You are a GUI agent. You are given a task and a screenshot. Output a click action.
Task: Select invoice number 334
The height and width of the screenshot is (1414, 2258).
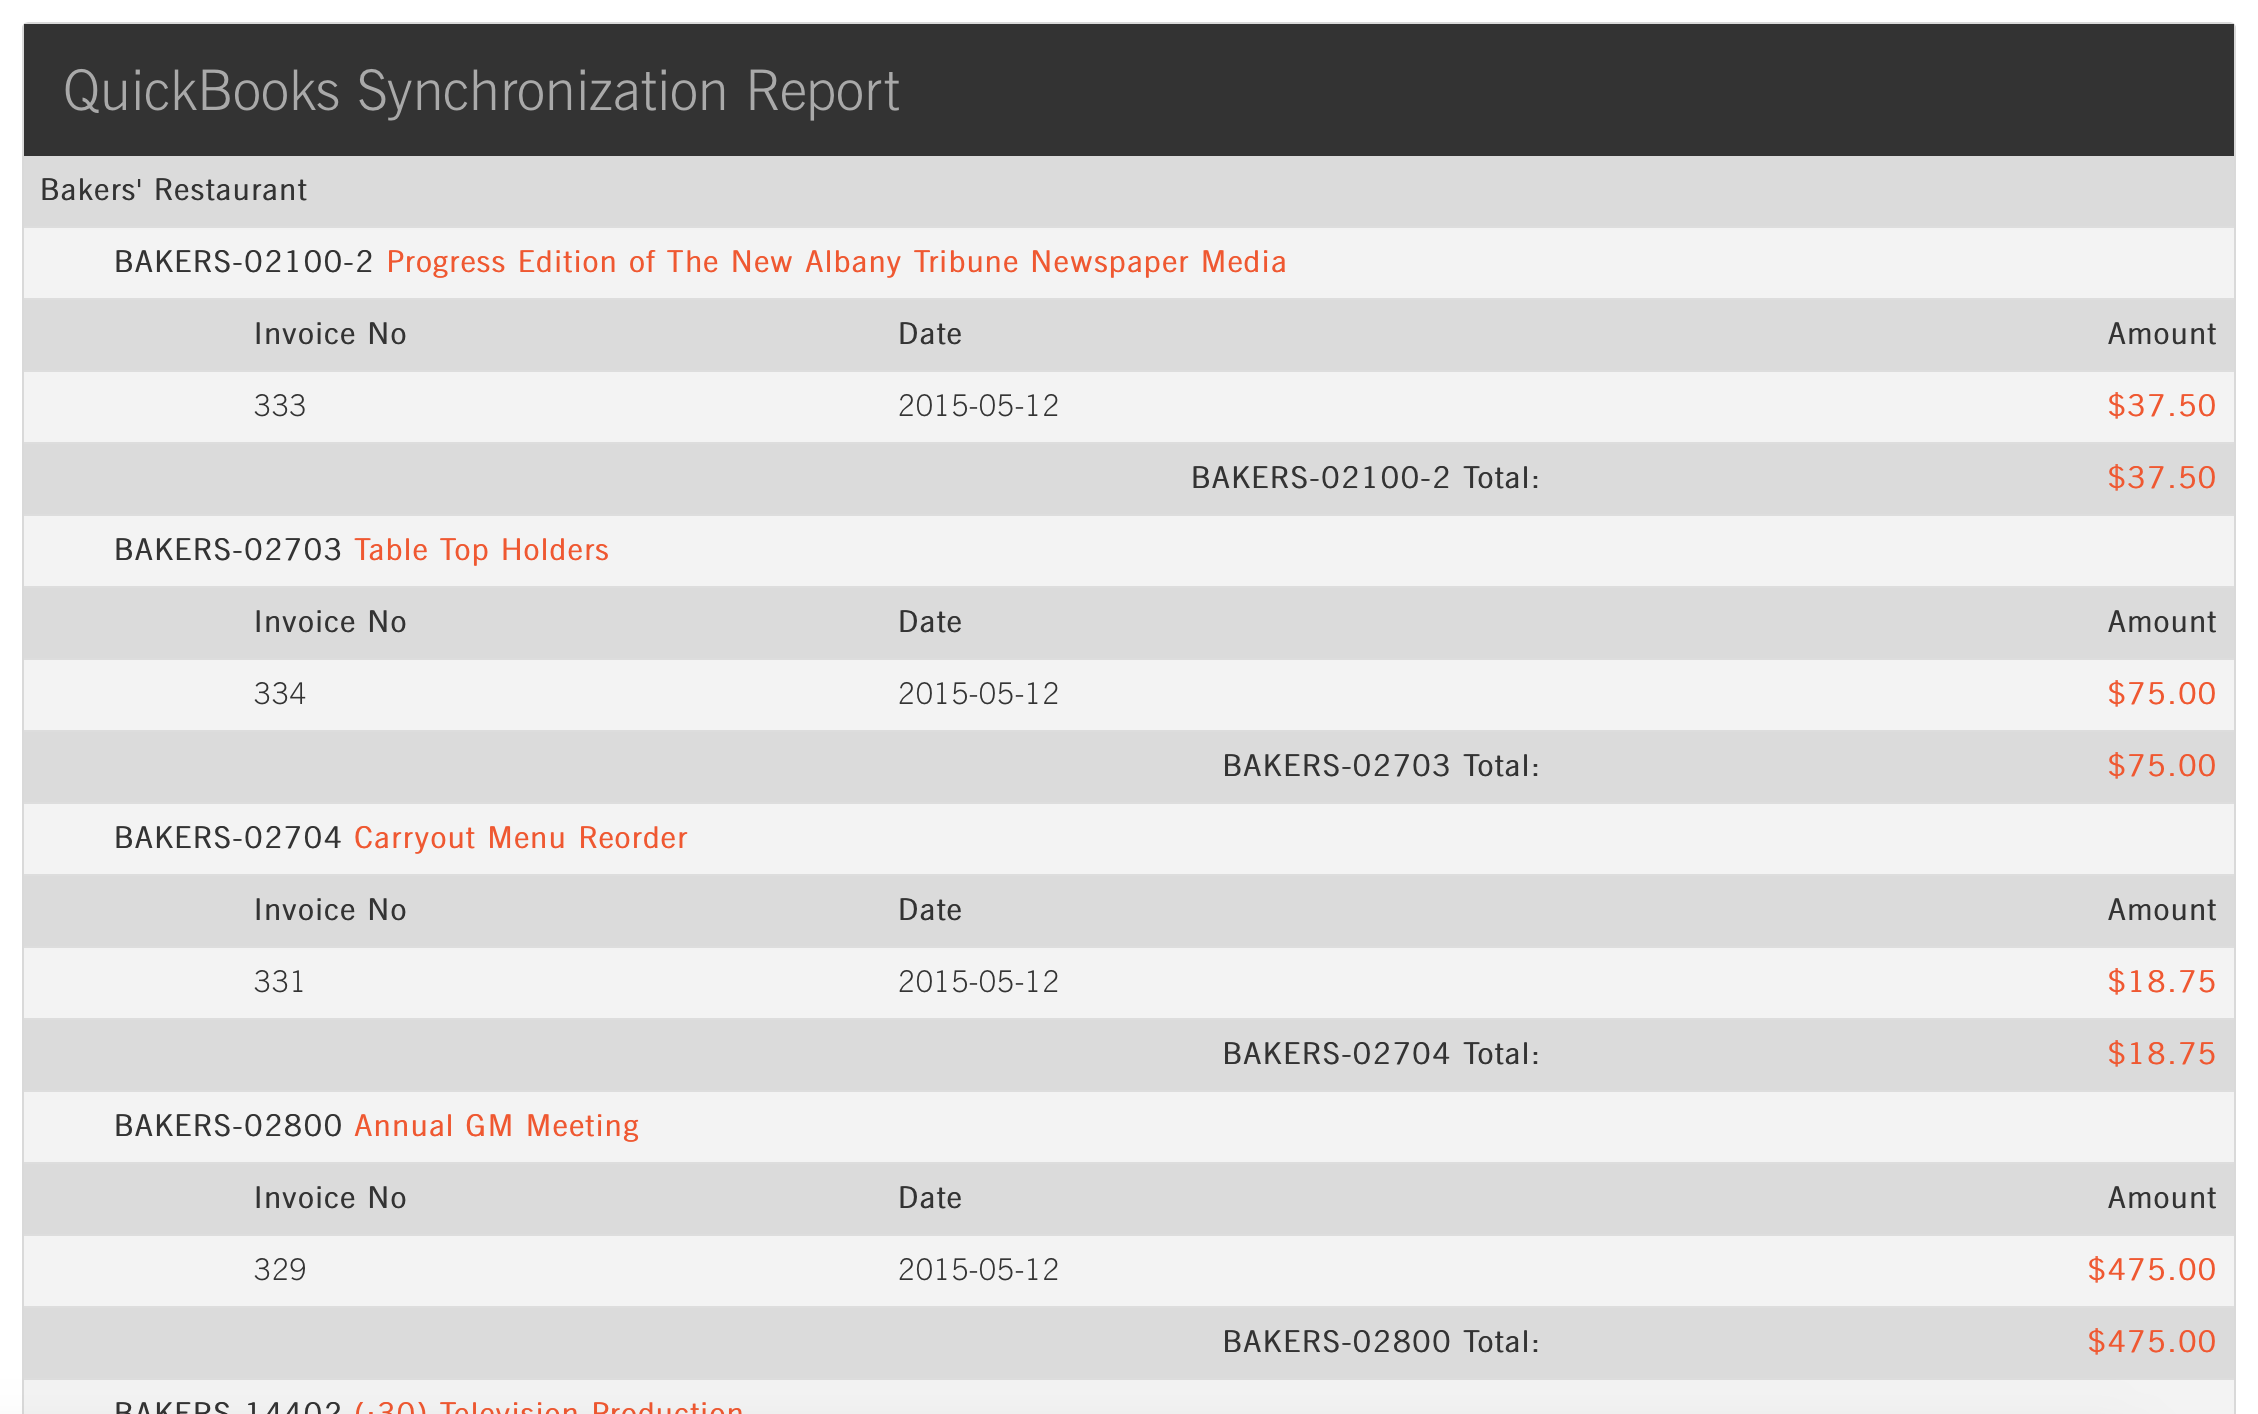tap(280, 694)
